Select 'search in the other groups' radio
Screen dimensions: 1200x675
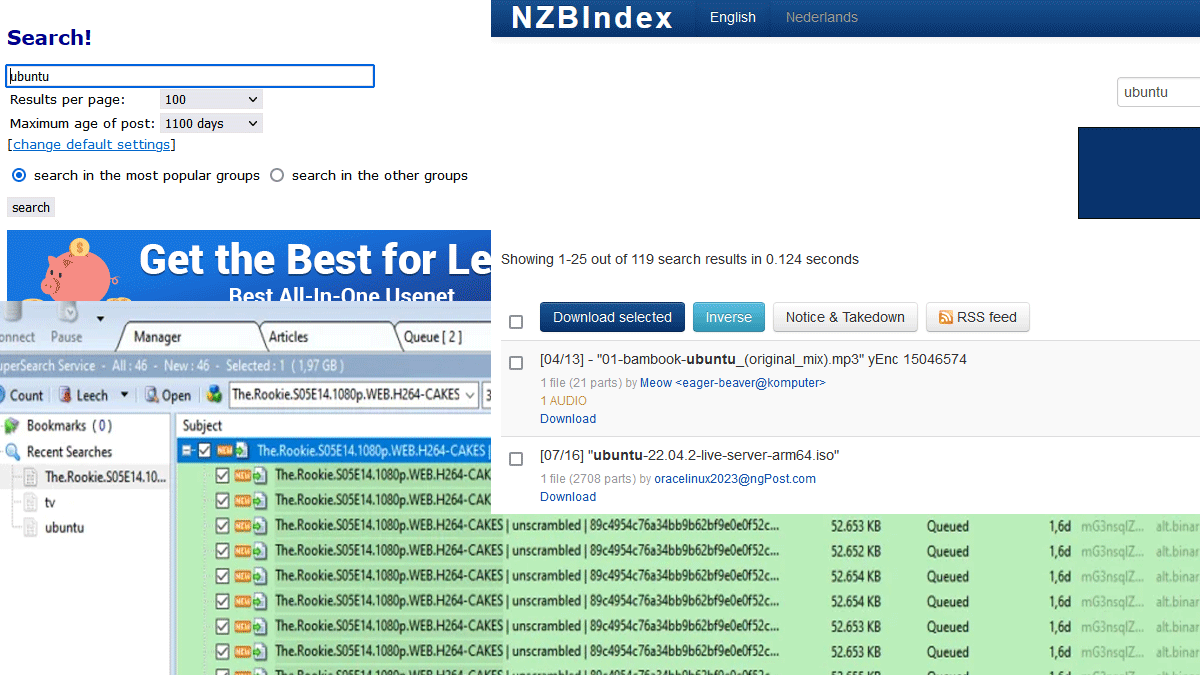tap(277, 176)
